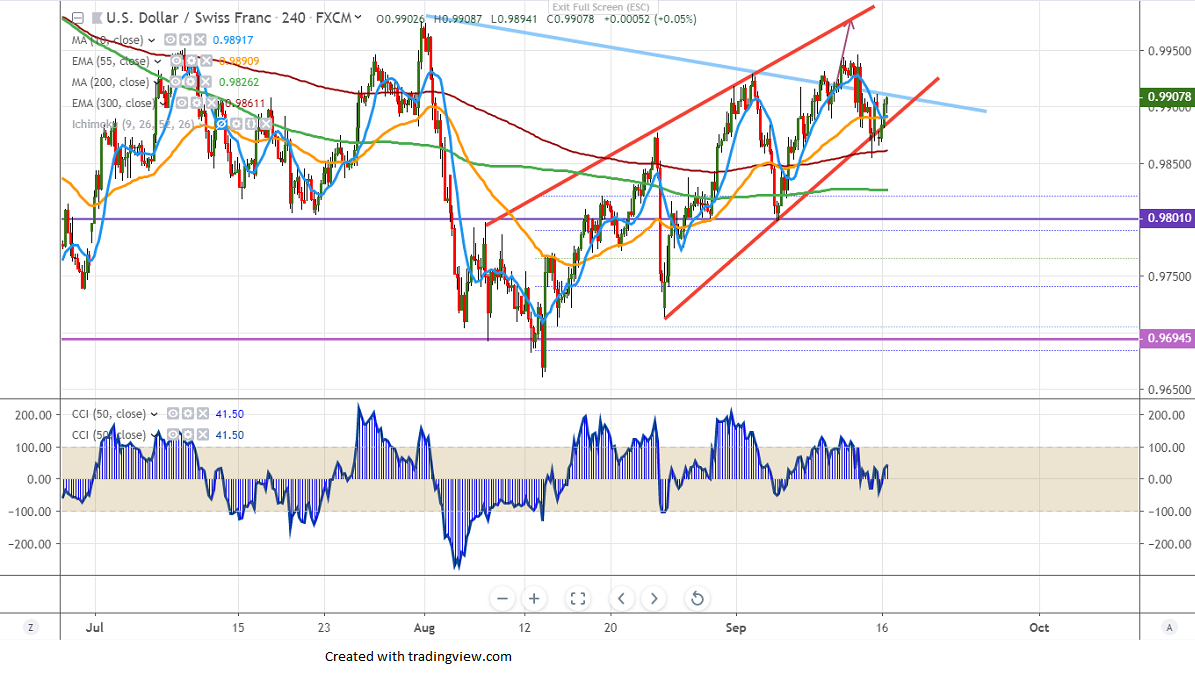This screenshot has height=679, width=1195.
Task: Click the Created with tradingview.com caption
Action: pyautogui.click(x=418, y=656)
